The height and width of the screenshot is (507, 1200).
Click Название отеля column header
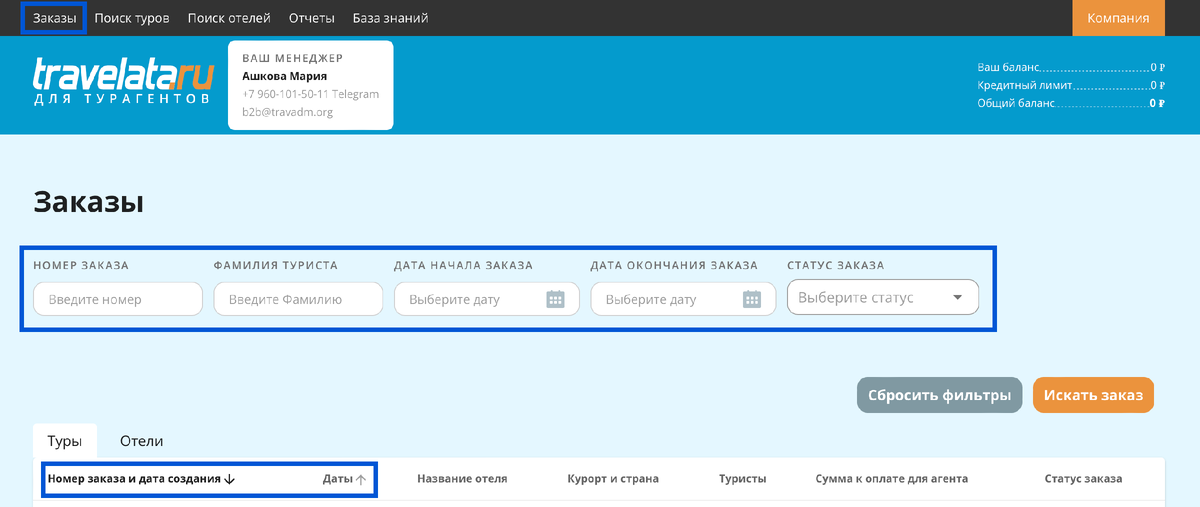[462, 479]
